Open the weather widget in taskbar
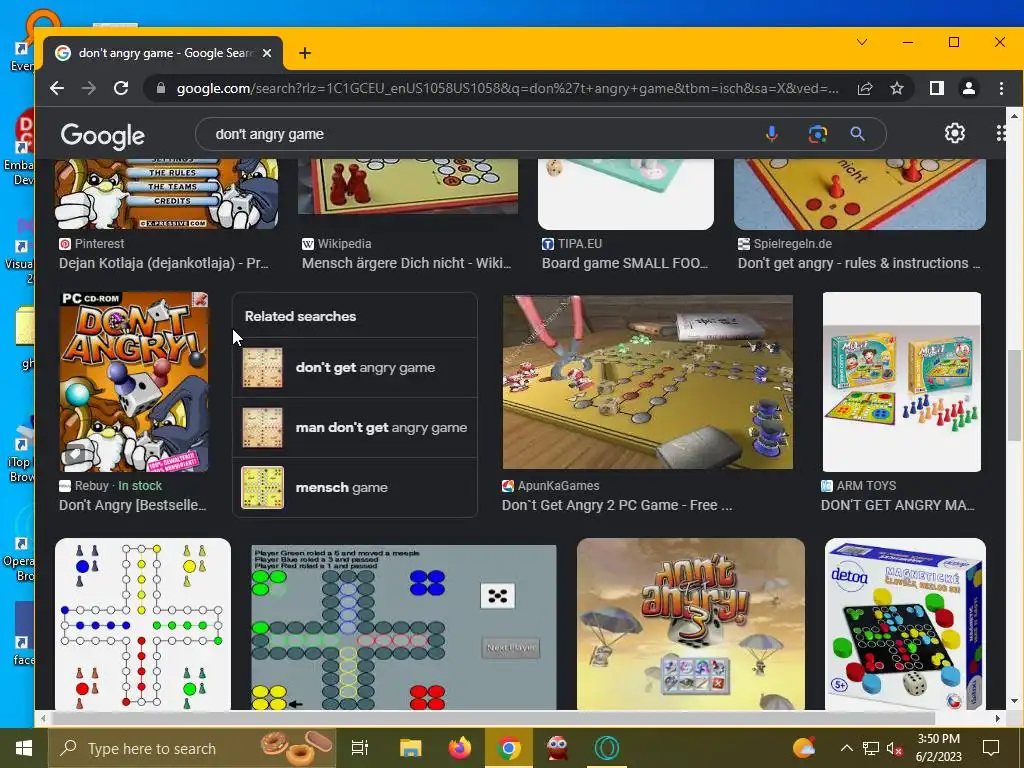The height and width of the screenshot is (768, 1024). (x=804, y=747)
